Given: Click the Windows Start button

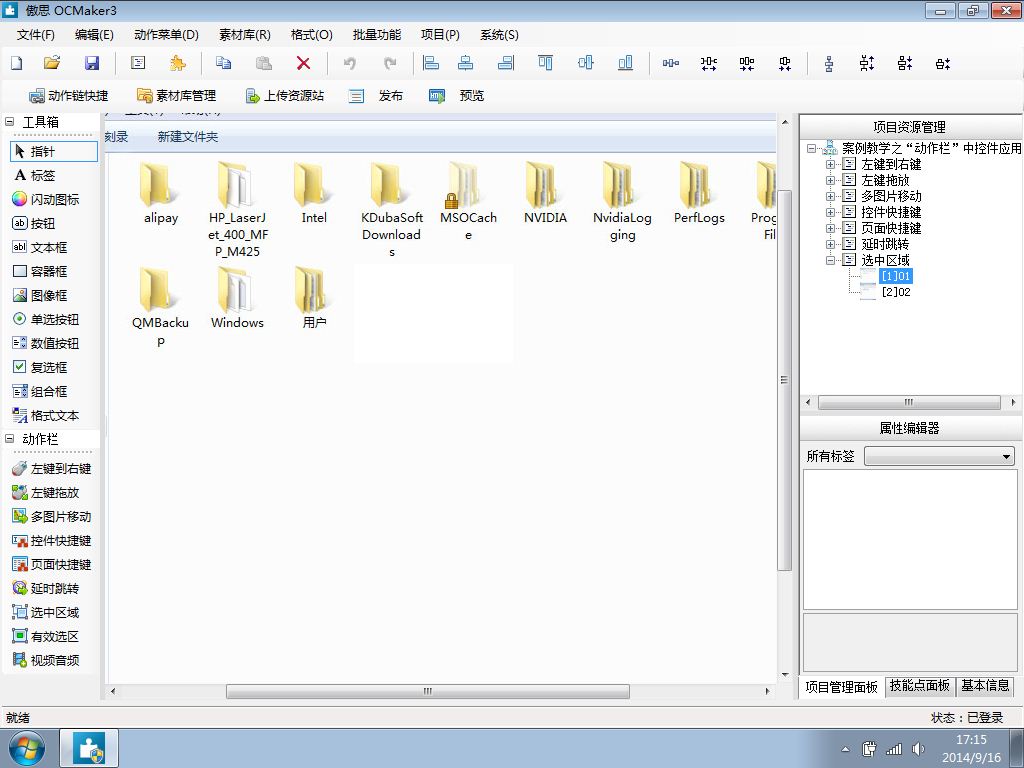Looking at the screenshot, I should pyautogui.click(x=26, y=748).
